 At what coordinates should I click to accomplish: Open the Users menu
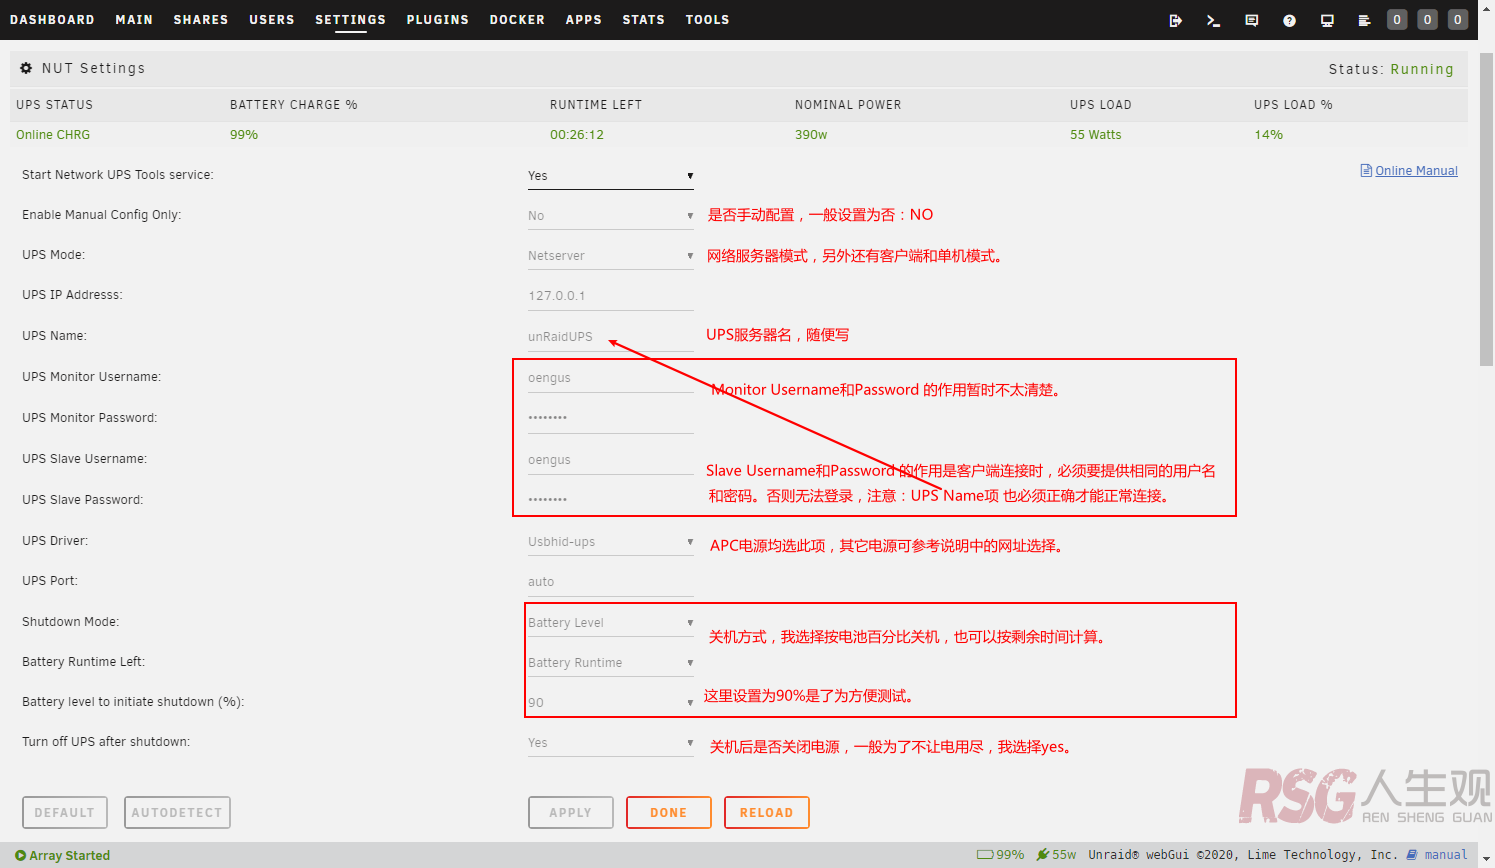272,20
